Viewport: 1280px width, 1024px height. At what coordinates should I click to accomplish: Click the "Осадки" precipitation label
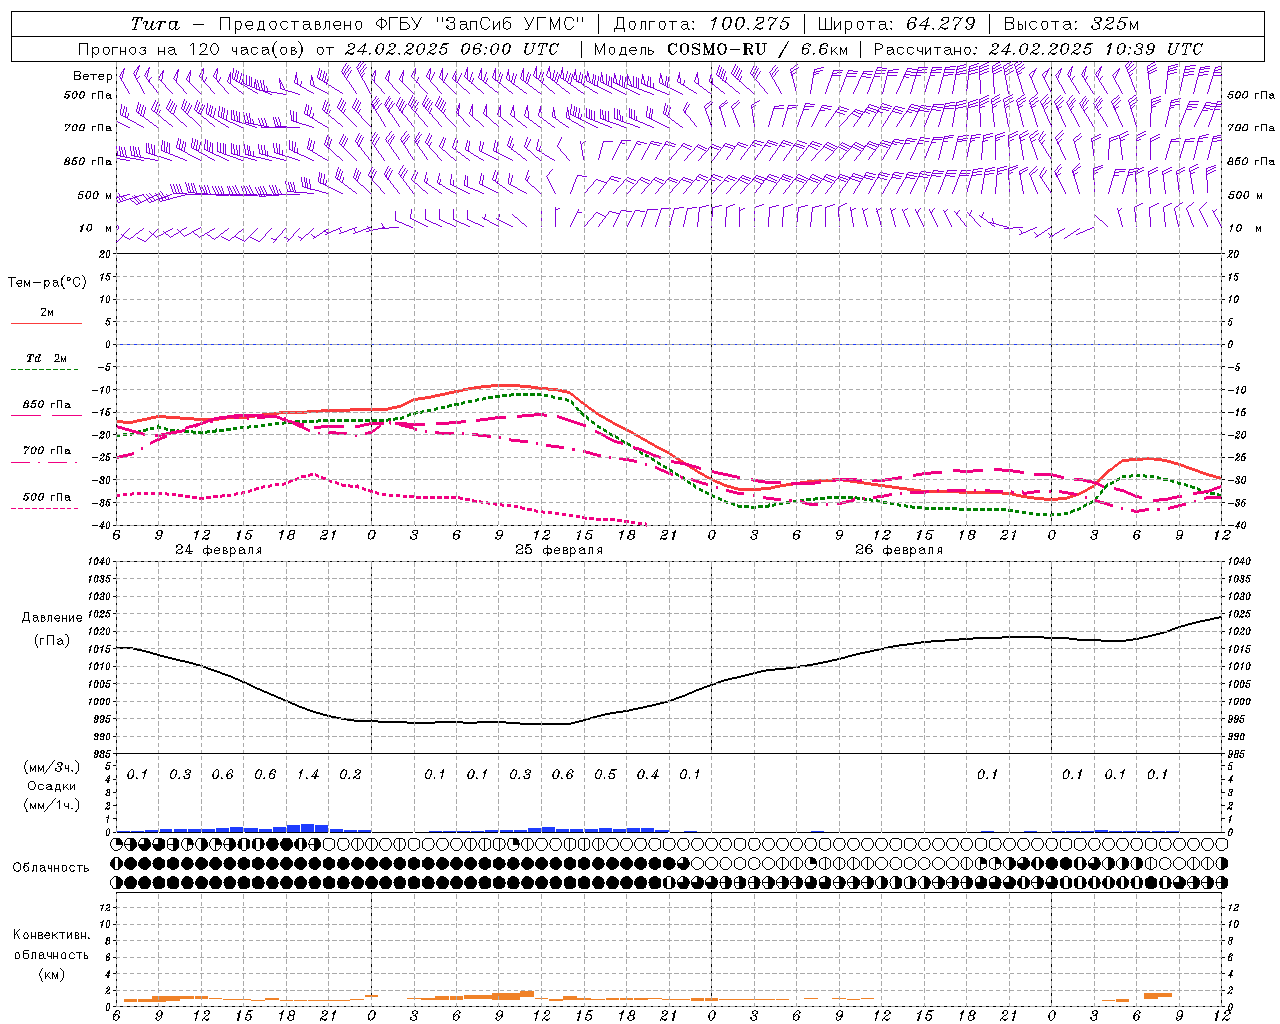point(51,786)
